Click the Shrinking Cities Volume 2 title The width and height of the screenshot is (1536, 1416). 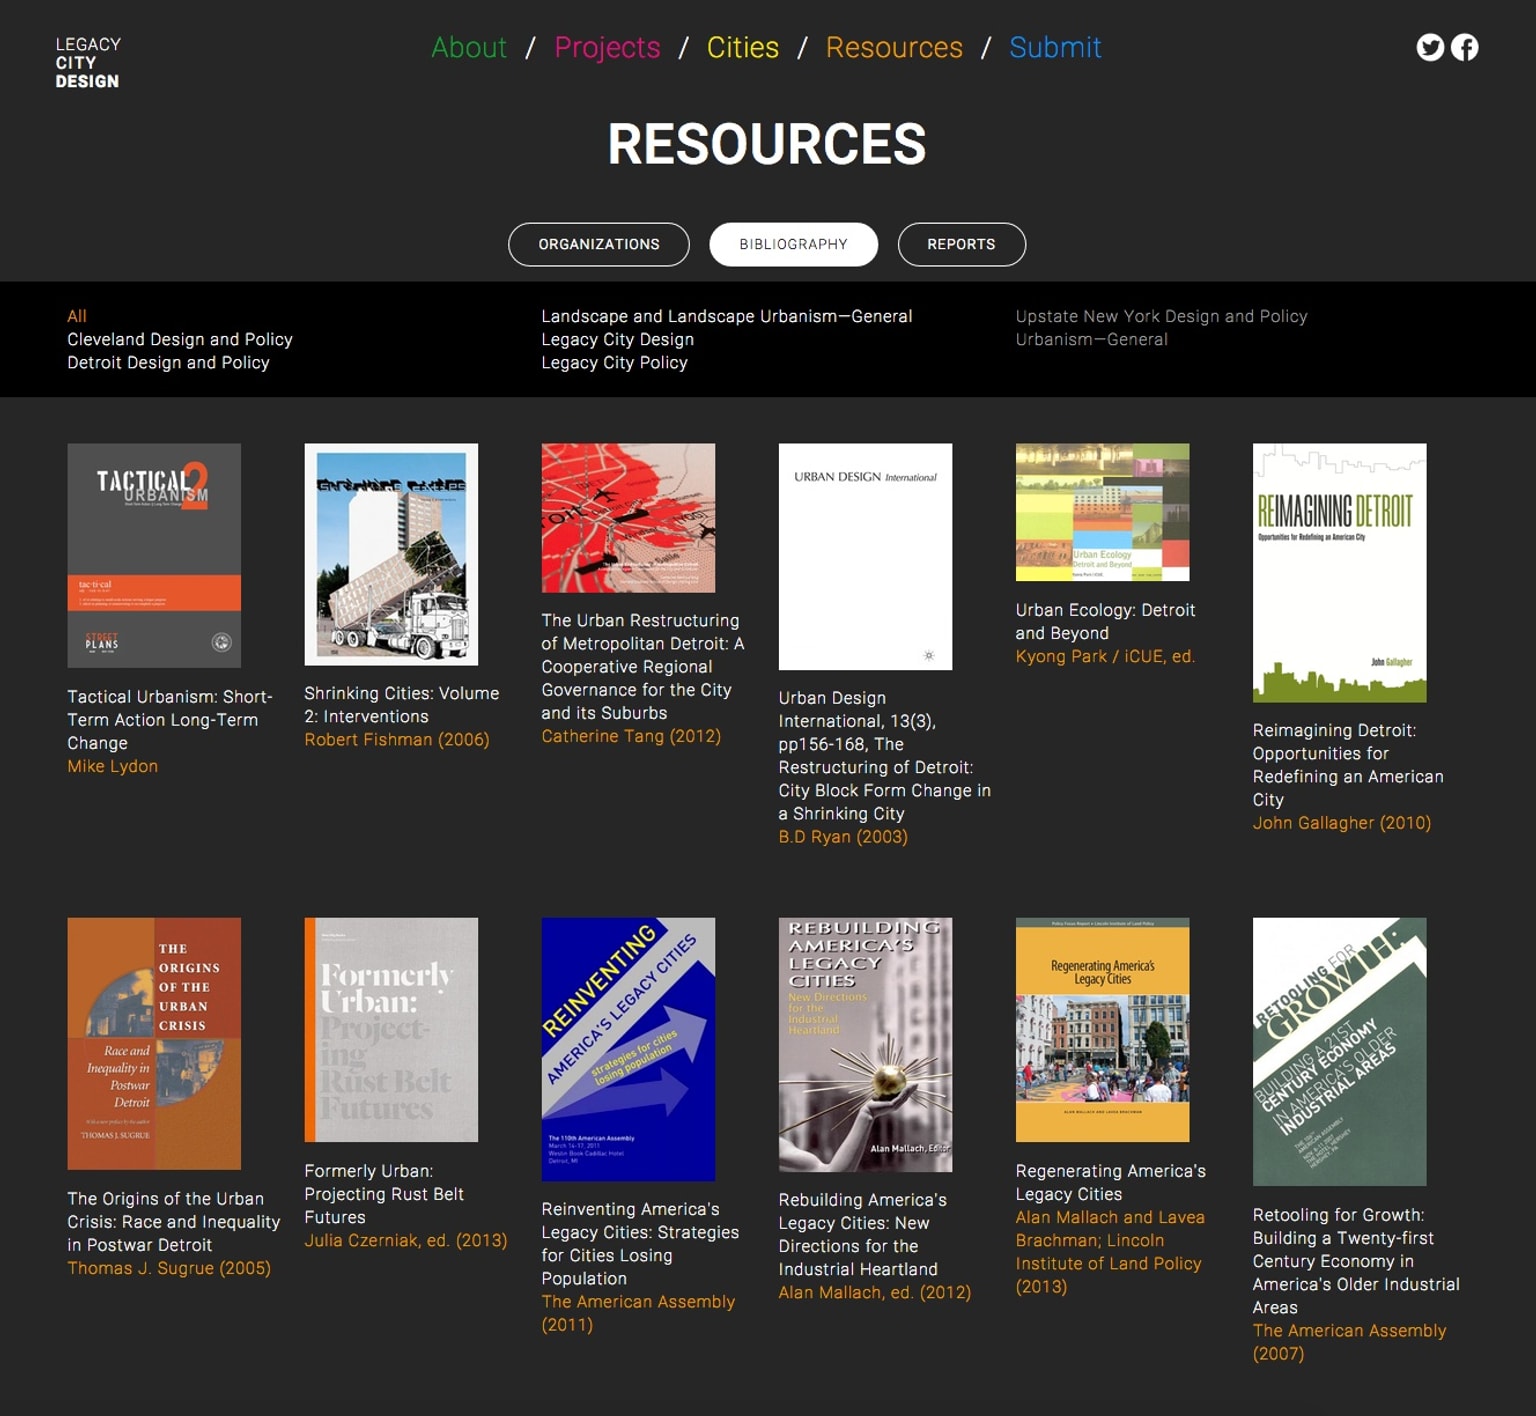click(x=401, y=705)
